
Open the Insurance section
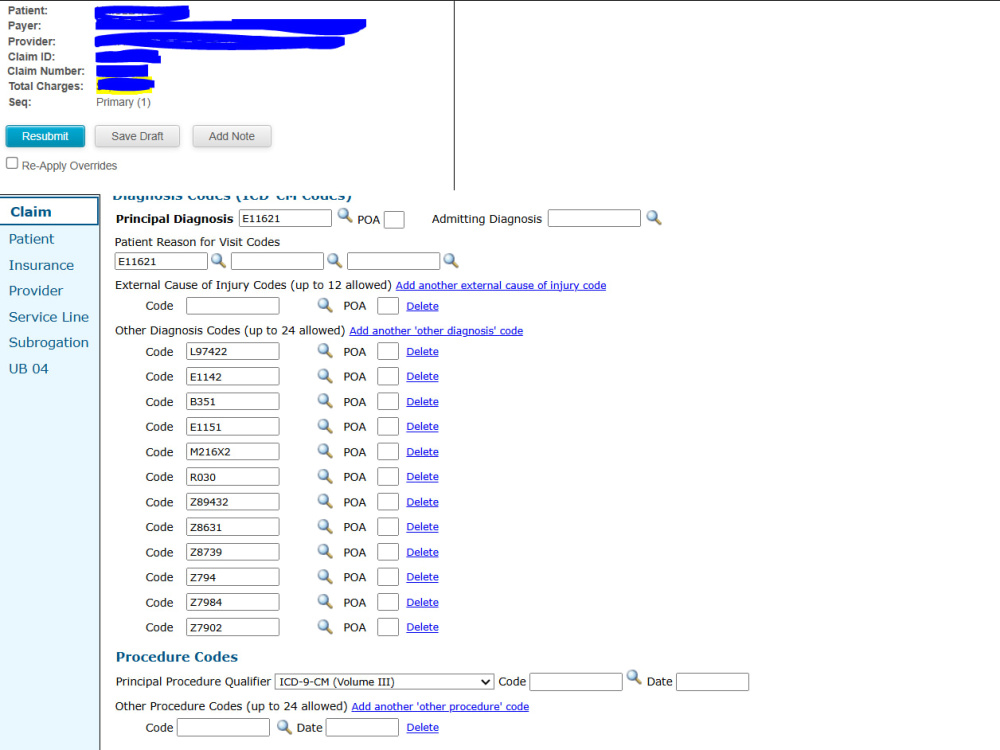tap(41, 265)
